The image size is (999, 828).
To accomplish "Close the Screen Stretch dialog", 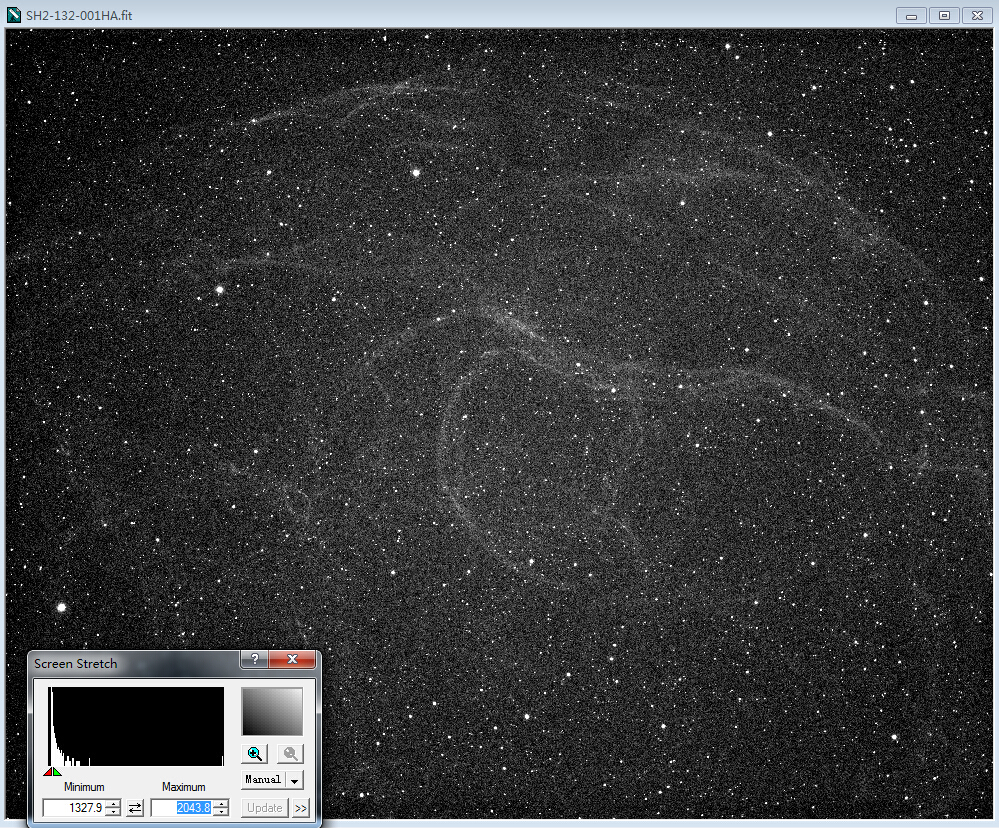I will (292, 659).
